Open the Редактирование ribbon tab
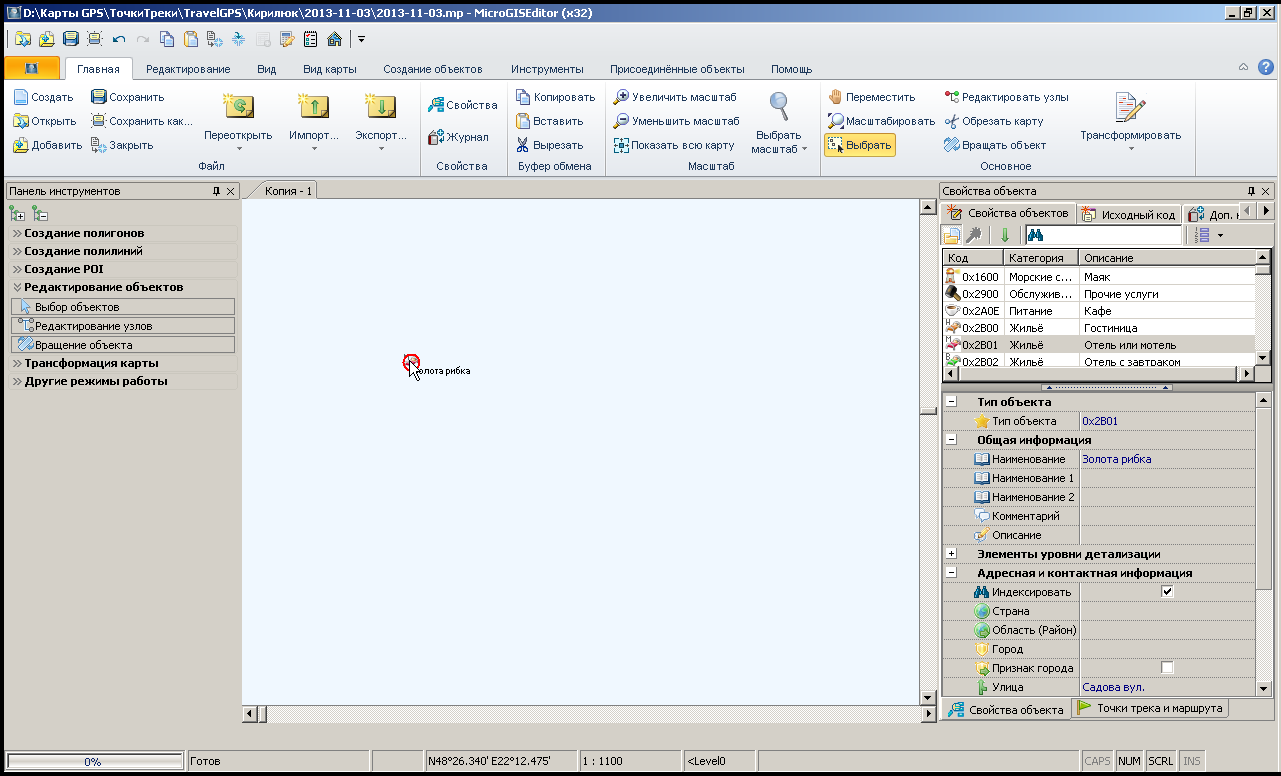The height and width of the screenshot is (776, 1281). tap(188, 69)
